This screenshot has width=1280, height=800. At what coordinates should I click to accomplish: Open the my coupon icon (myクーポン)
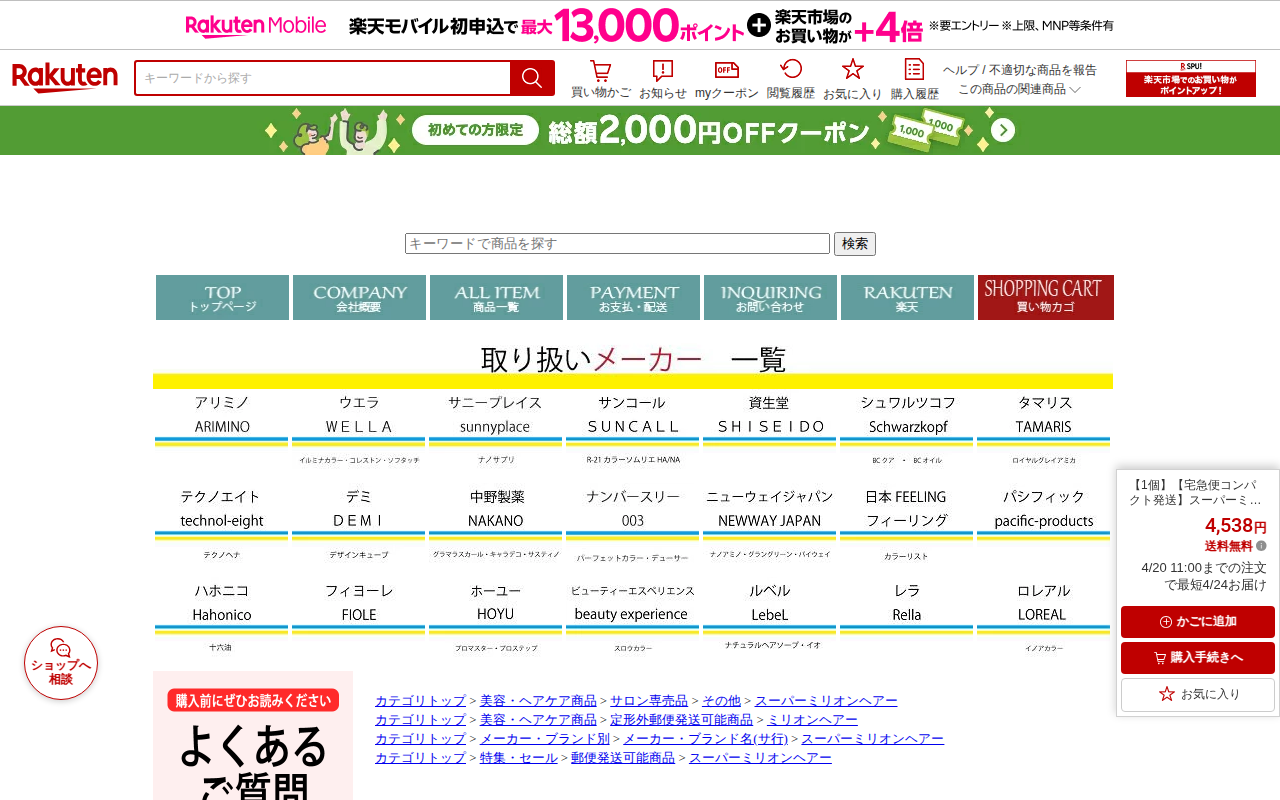[726, 79]
